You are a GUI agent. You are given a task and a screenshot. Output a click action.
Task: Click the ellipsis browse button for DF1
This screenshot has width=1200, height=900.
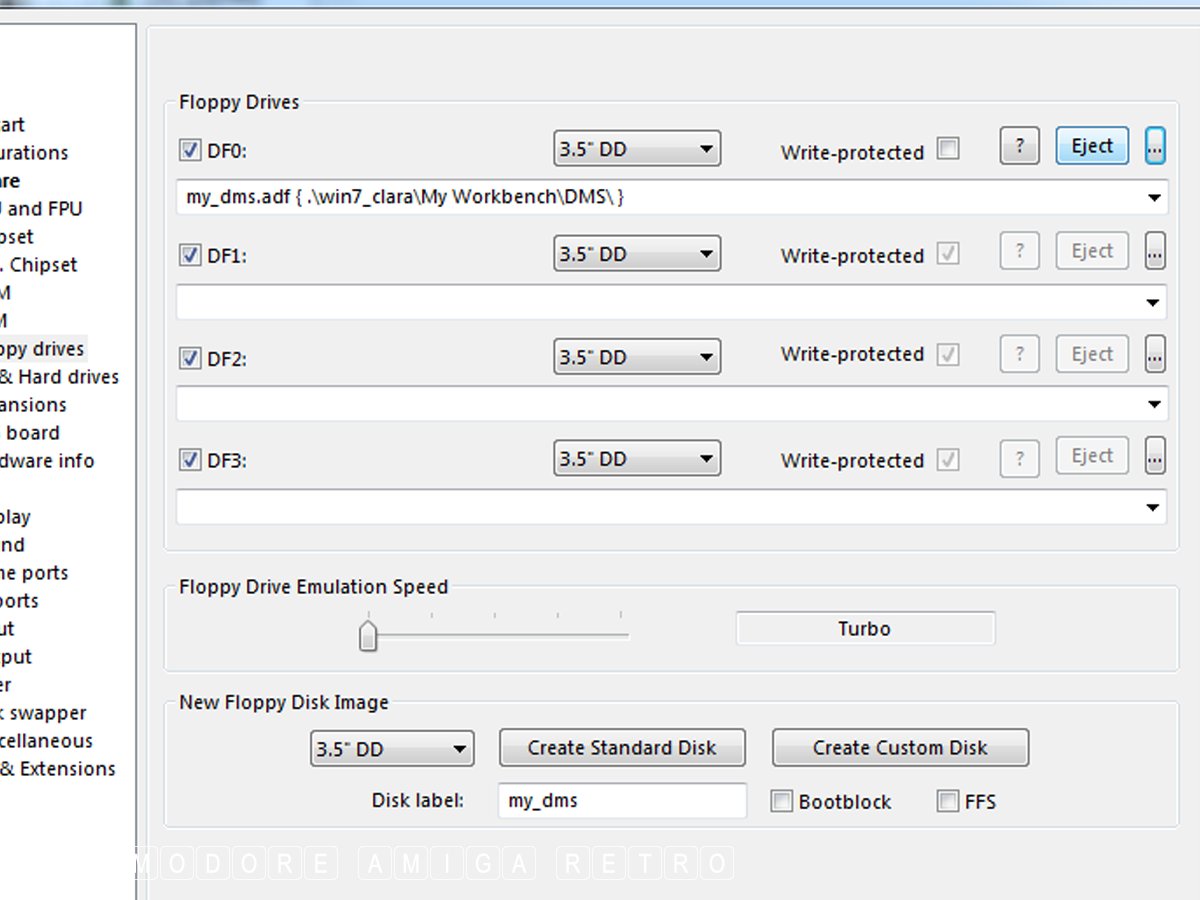[x=1155, y=252]
